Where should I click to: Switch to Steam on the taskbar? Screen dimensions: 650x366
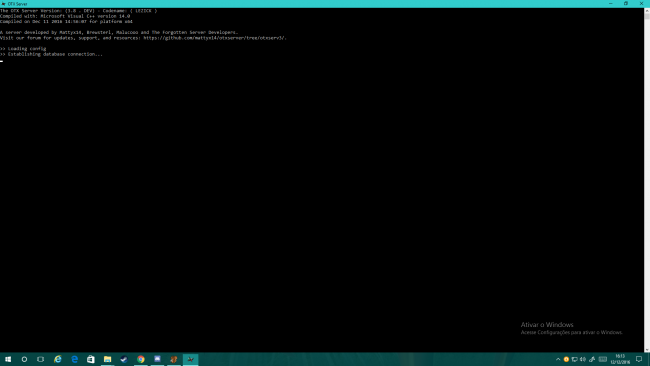pyautogui.click(x=124, y=359)
